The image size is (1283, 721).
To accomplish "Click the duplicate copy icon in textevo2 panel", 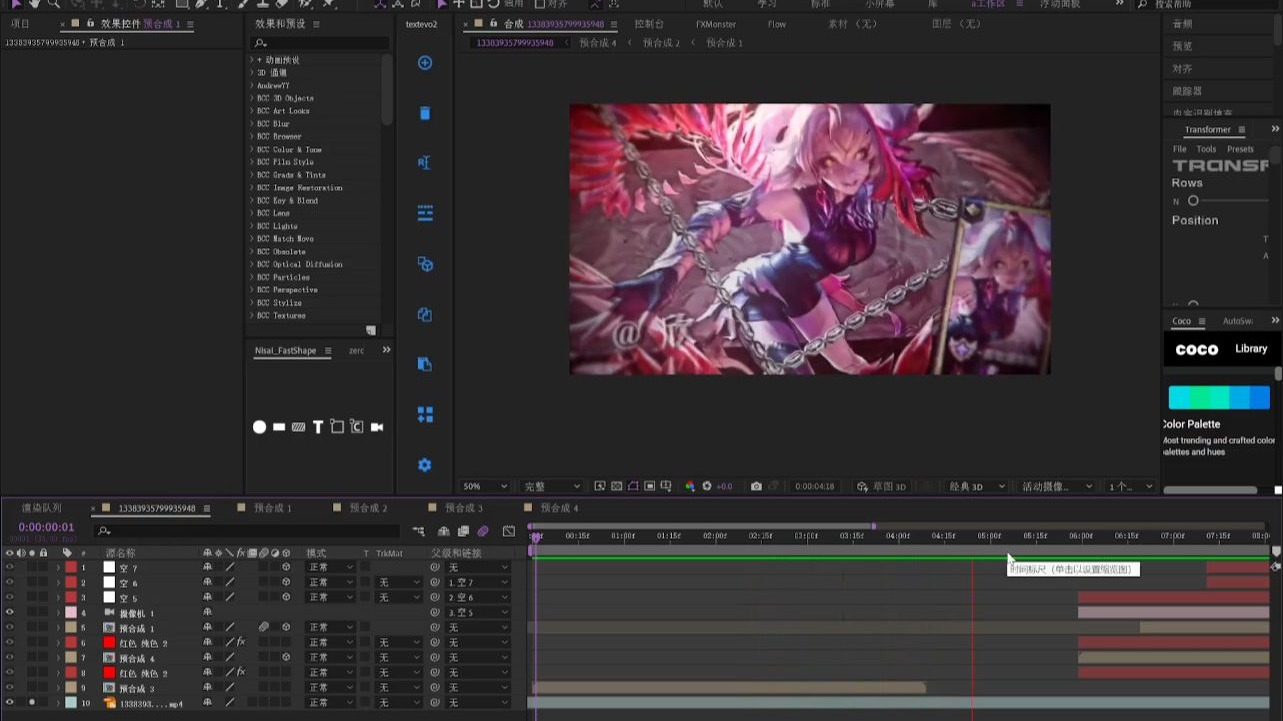I will (x=425, y=314).
